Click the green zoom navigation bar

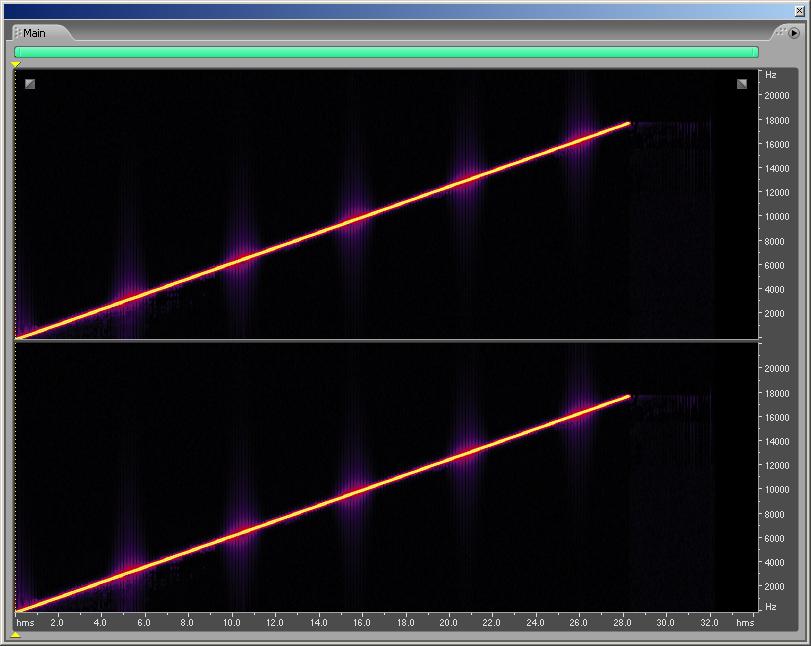[386, 52]
